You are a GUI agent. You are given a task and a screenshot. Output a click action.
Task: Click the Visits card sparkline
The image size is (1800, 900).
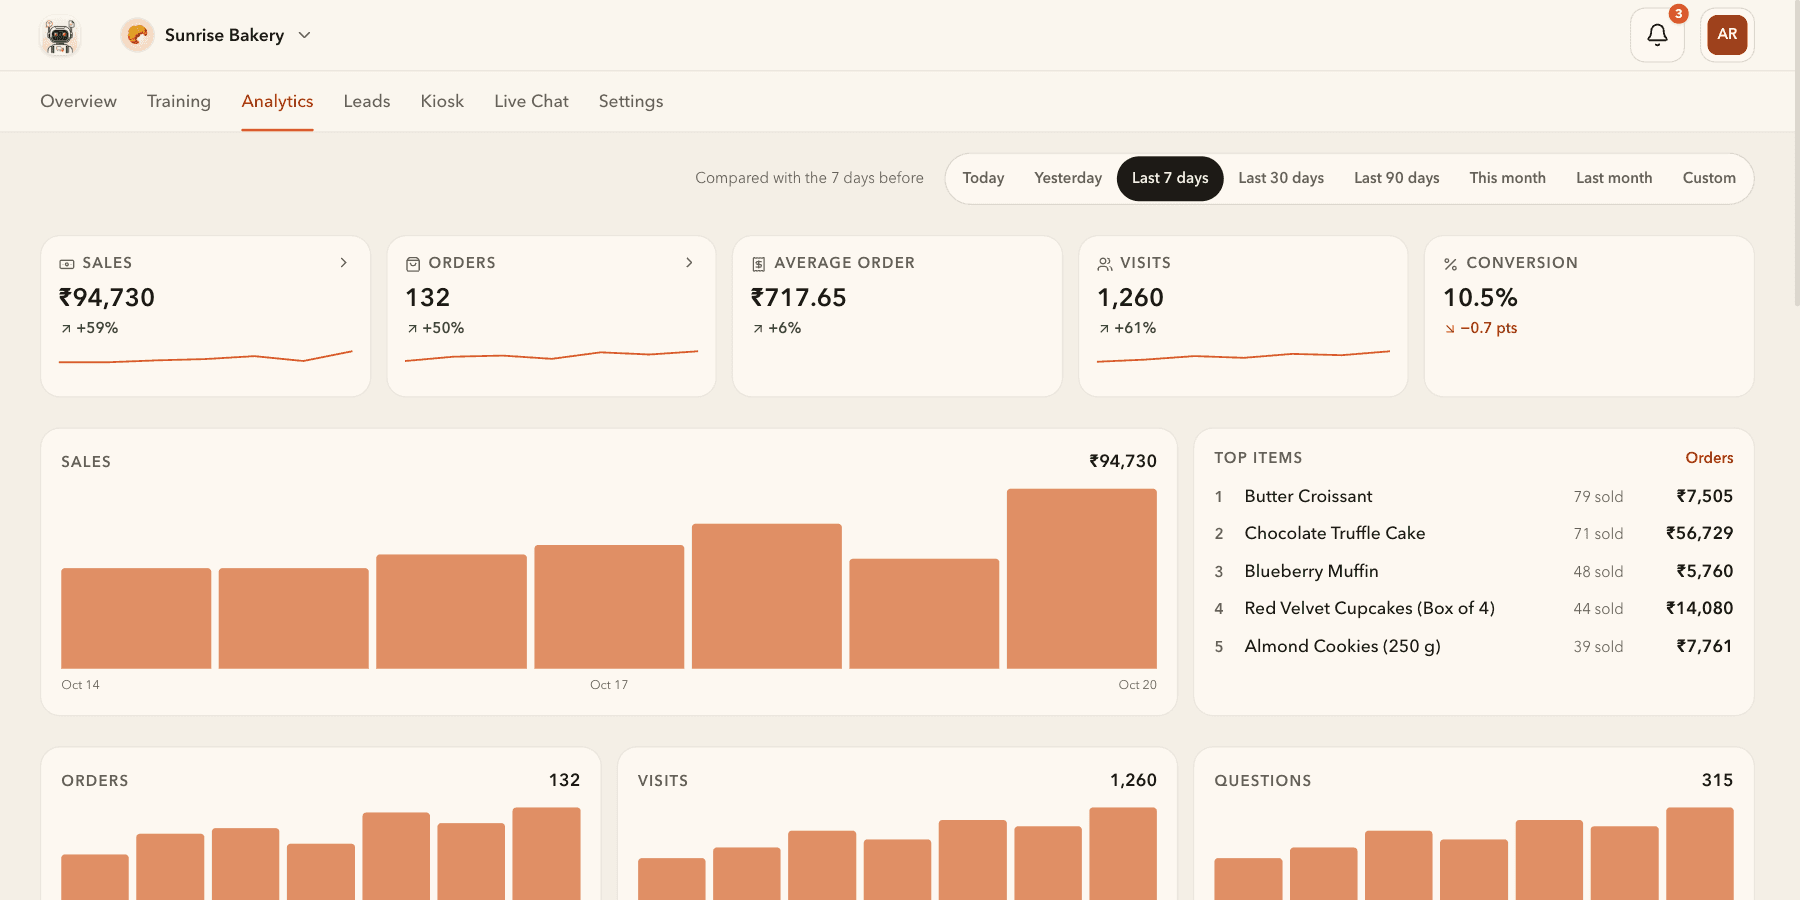[x=1243, y=356]
